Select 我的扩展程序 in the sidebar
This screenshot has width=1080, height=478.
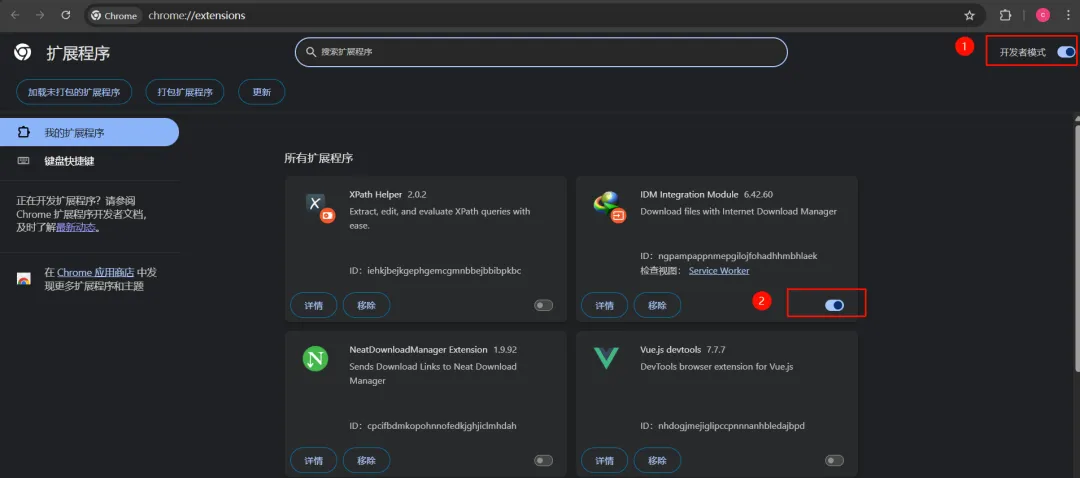[x=90, y=132]
